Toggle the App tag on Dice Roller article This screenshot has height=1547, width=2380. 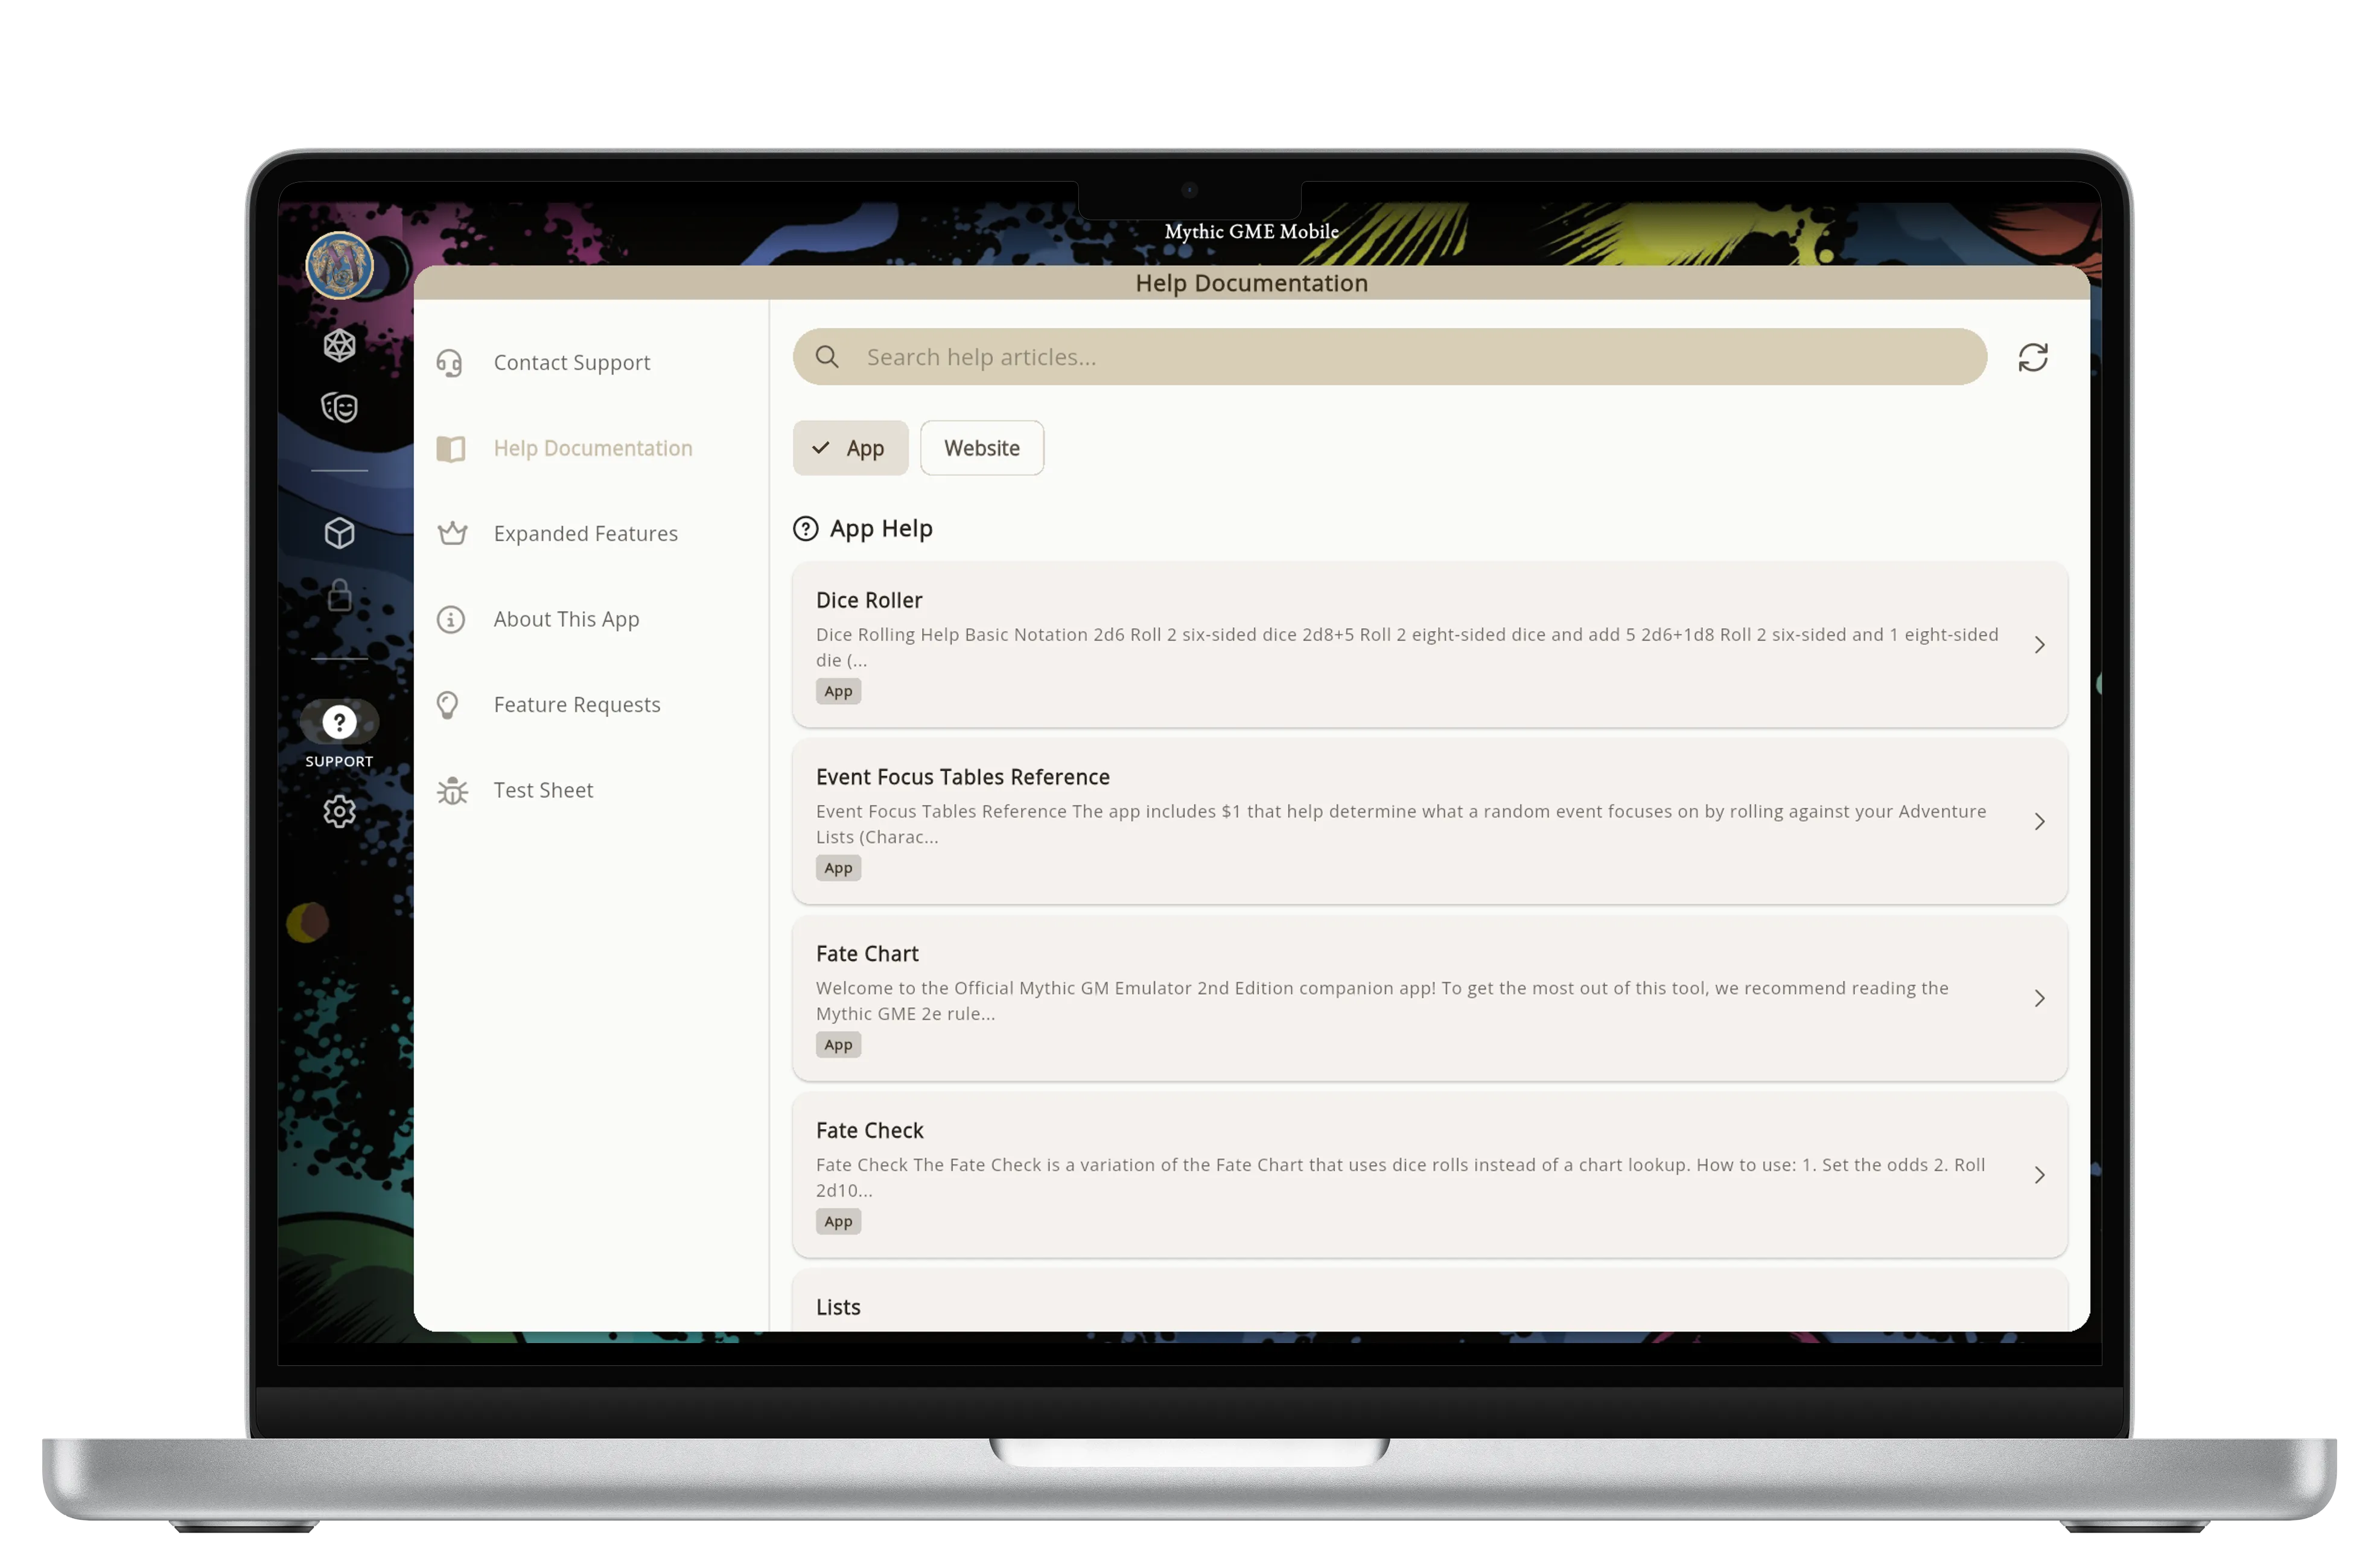pyautogui.click(x=838, y=691)
